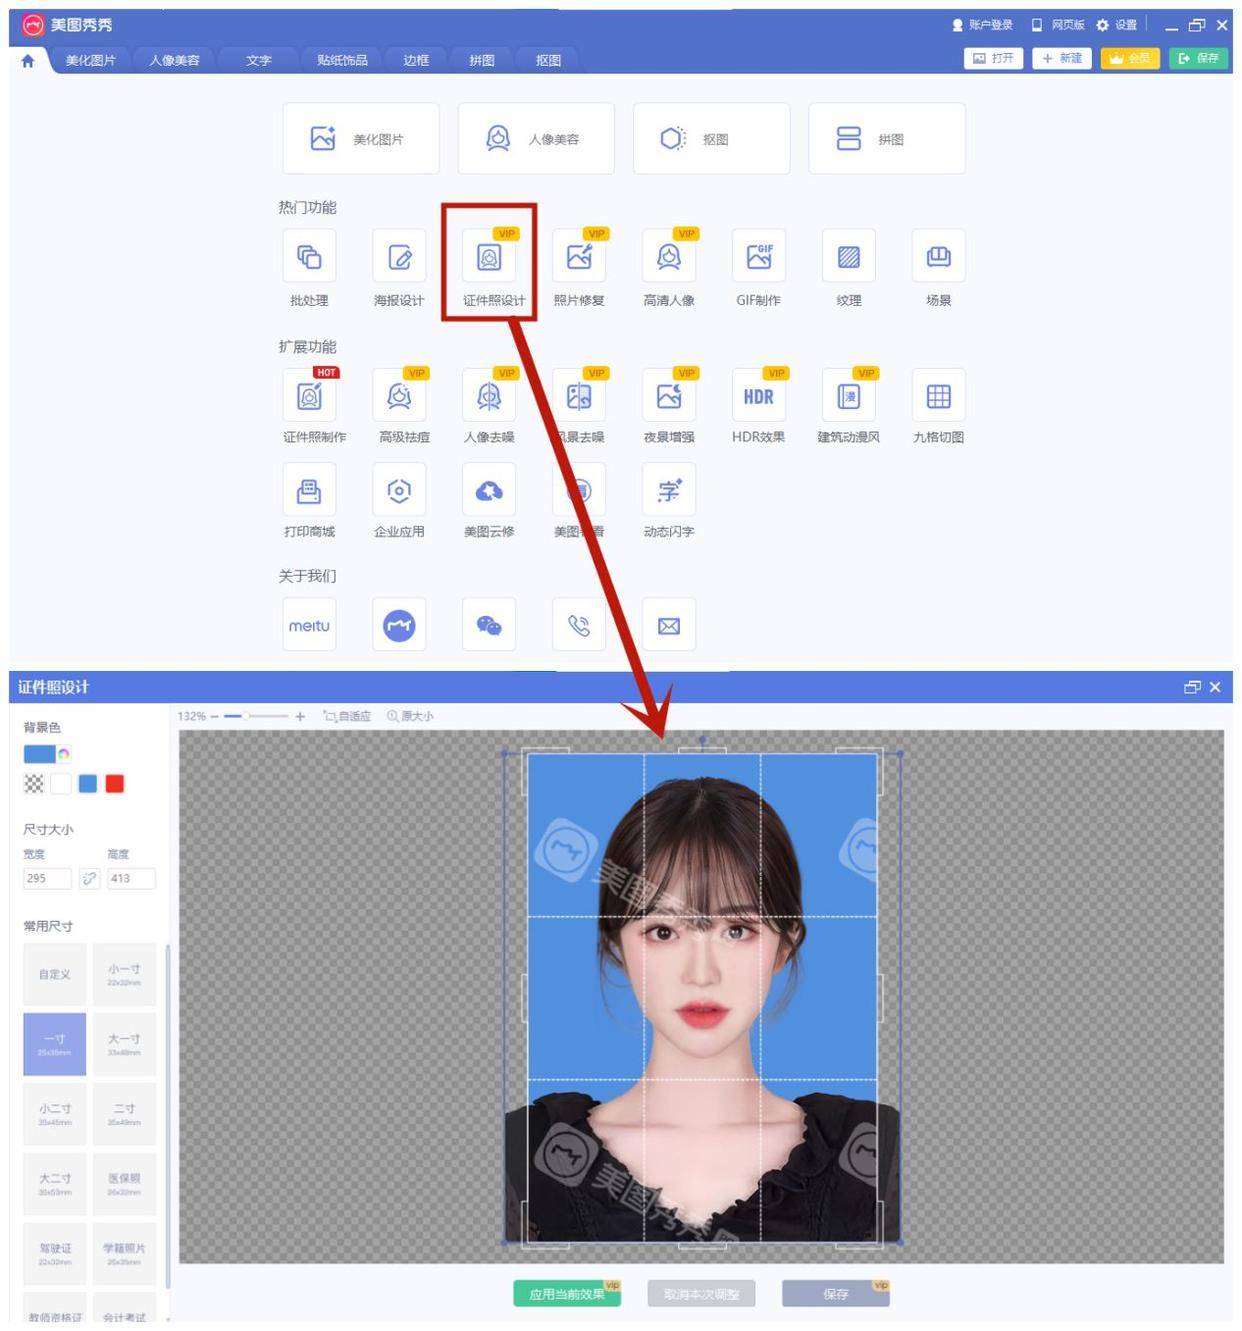
Task: Switch to the 文字 tab
Action: [259, 60]
